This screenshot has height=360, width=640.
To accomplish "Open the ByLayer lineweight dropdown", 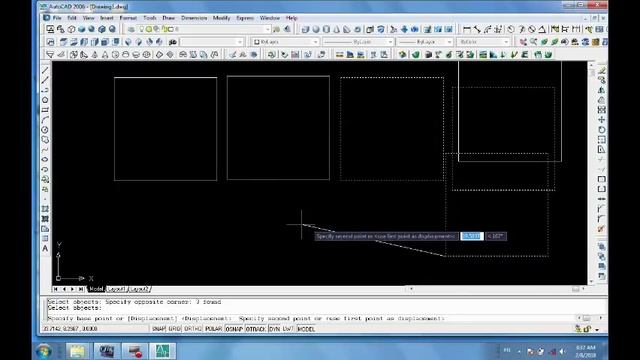I will coord(449,42).
